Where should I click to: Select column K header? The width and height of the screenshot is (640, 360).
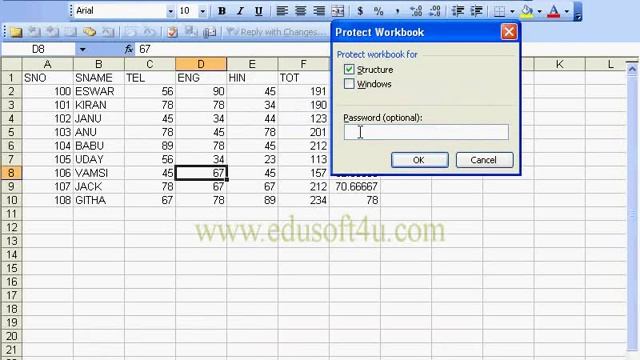(x=559, y=64)
